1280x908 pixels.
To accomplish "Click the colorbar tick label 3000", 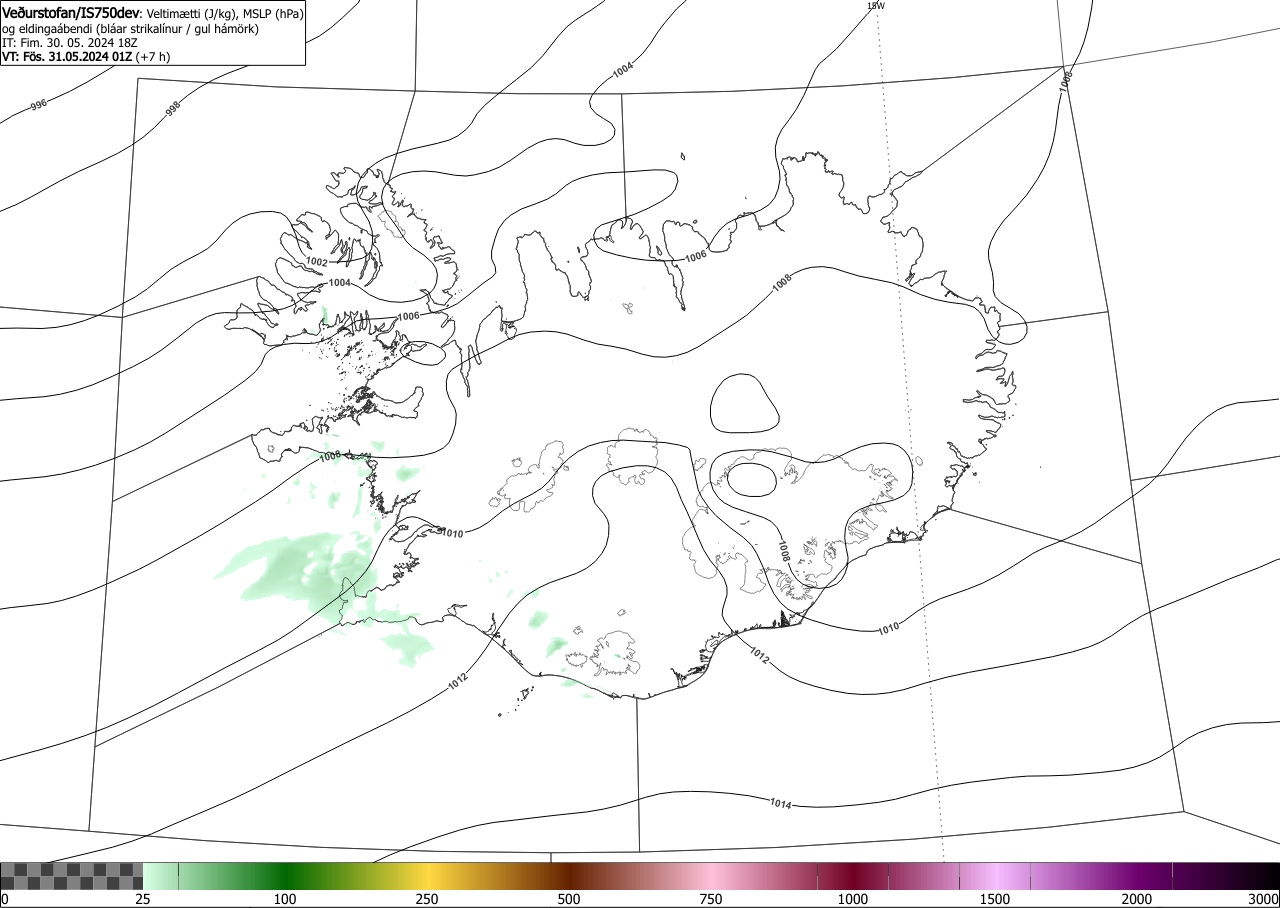I will click(x=1264, y=899).
